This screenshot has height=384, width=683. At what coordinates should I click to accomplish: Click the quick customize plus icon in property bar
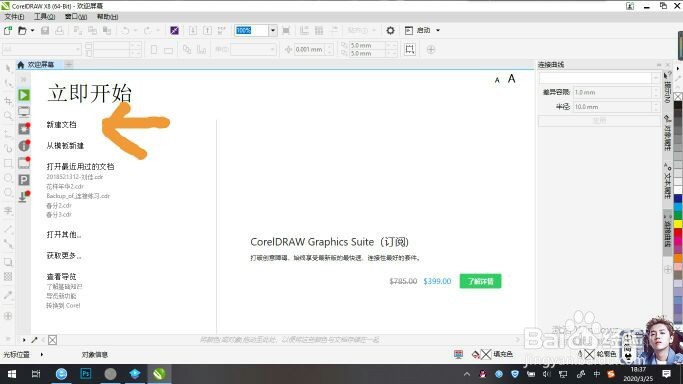pyautogui.click(x=431, y=50)
